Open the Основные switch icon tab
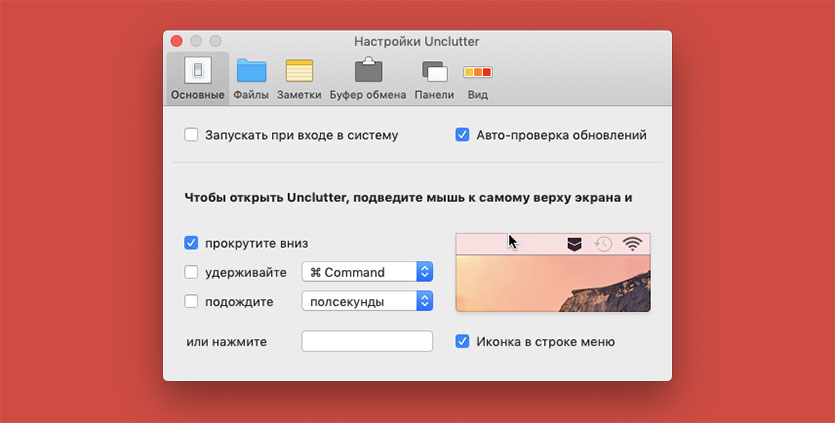 198,71
